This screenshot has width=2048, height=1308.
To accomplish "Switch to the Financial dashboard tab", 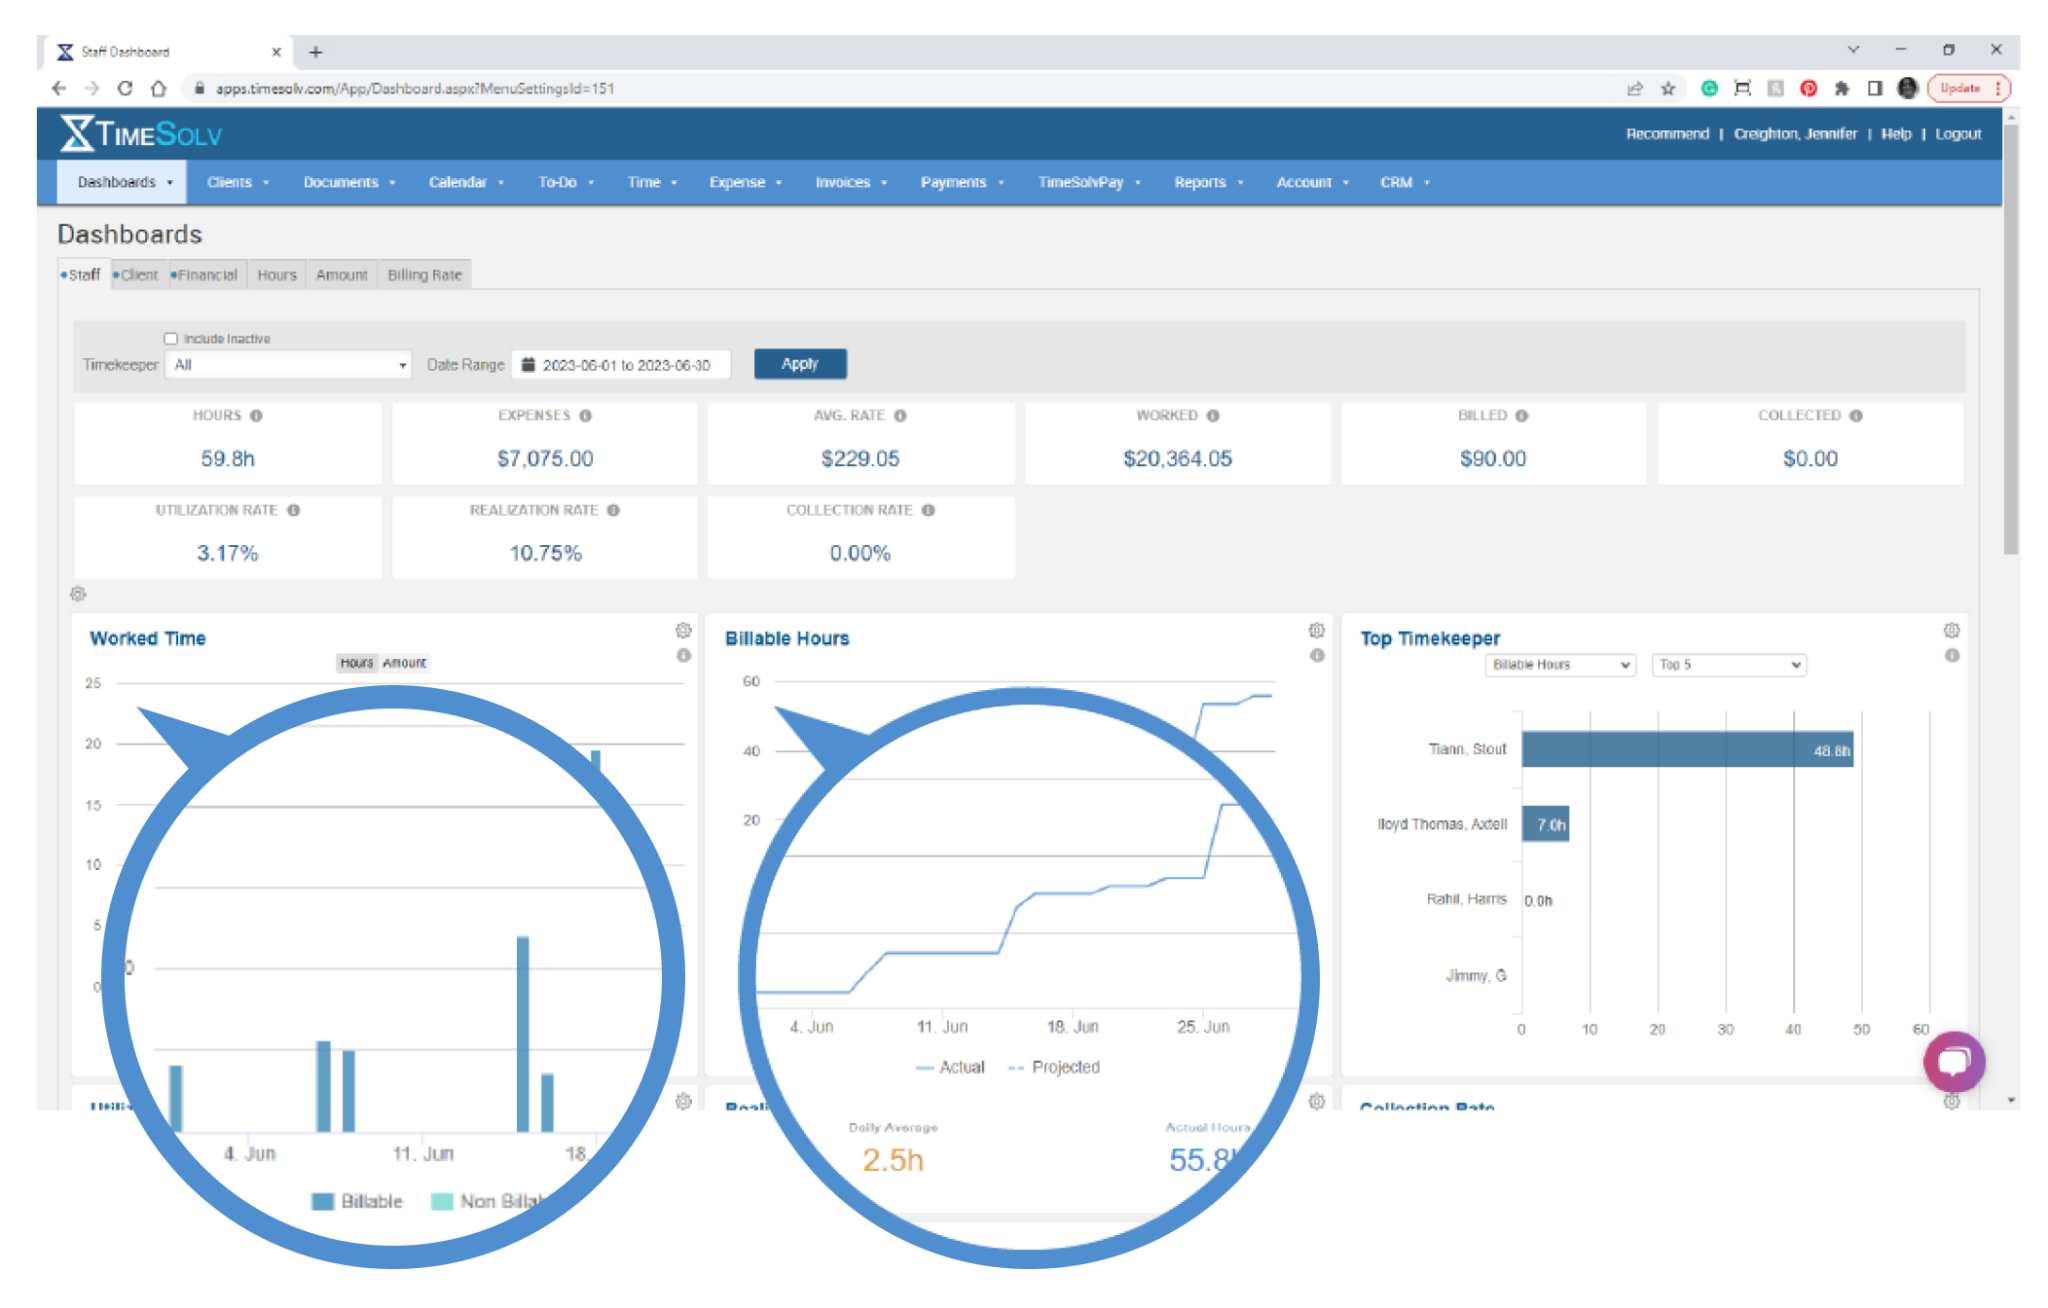I will tap(205, 275).
